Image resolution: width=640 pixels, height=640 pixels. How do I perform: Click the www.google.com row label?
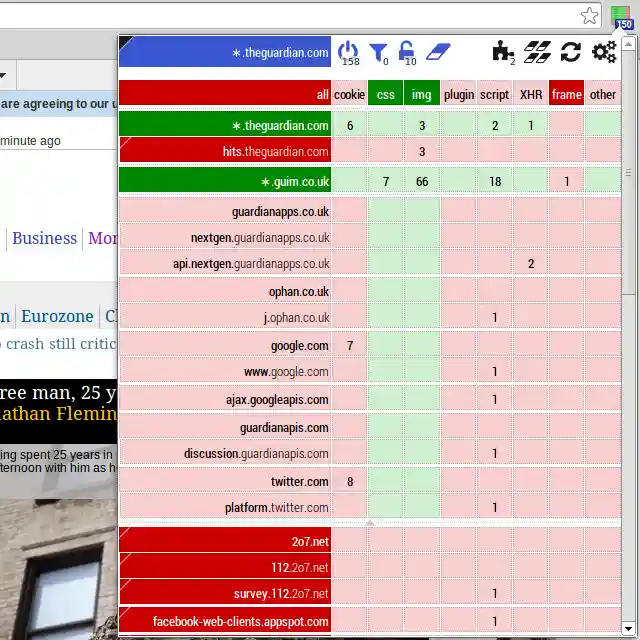pyautogui.click(x=225, y=370)
